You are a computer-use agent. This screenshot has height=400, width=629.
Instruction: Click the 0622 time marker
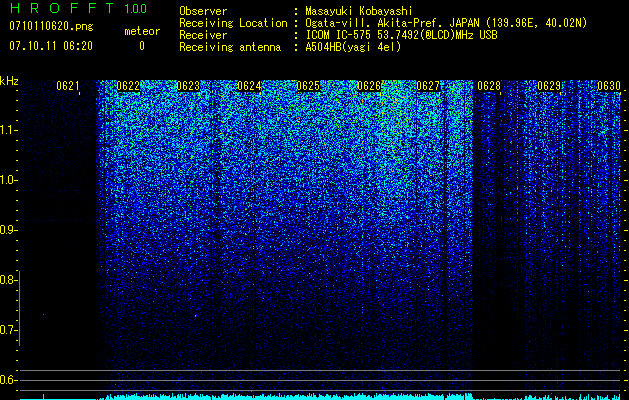click(x=128, y=86)
